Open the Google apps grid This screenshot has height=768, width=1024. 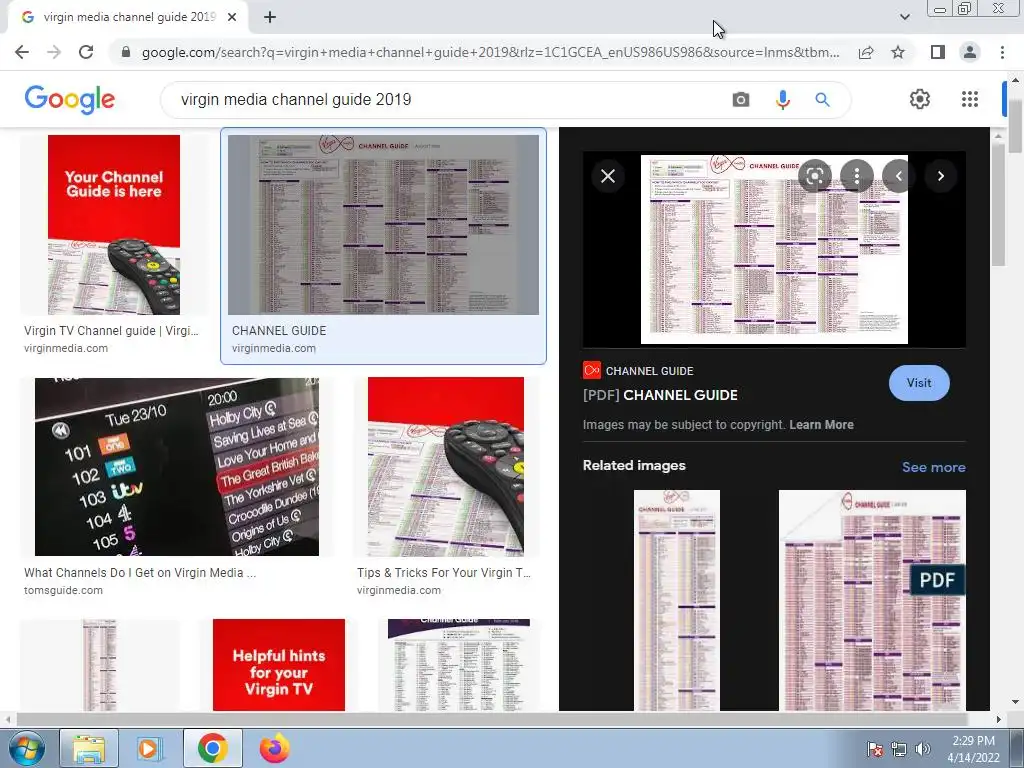point(970,99)
